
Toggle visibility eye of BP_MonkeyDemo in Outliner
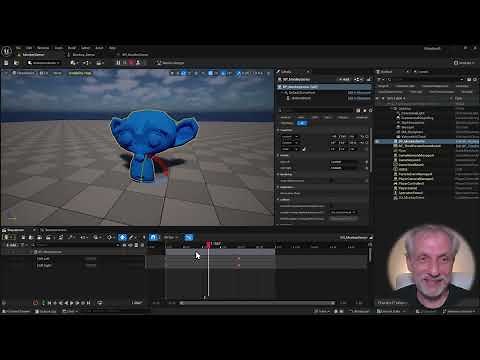coord(377,141)
